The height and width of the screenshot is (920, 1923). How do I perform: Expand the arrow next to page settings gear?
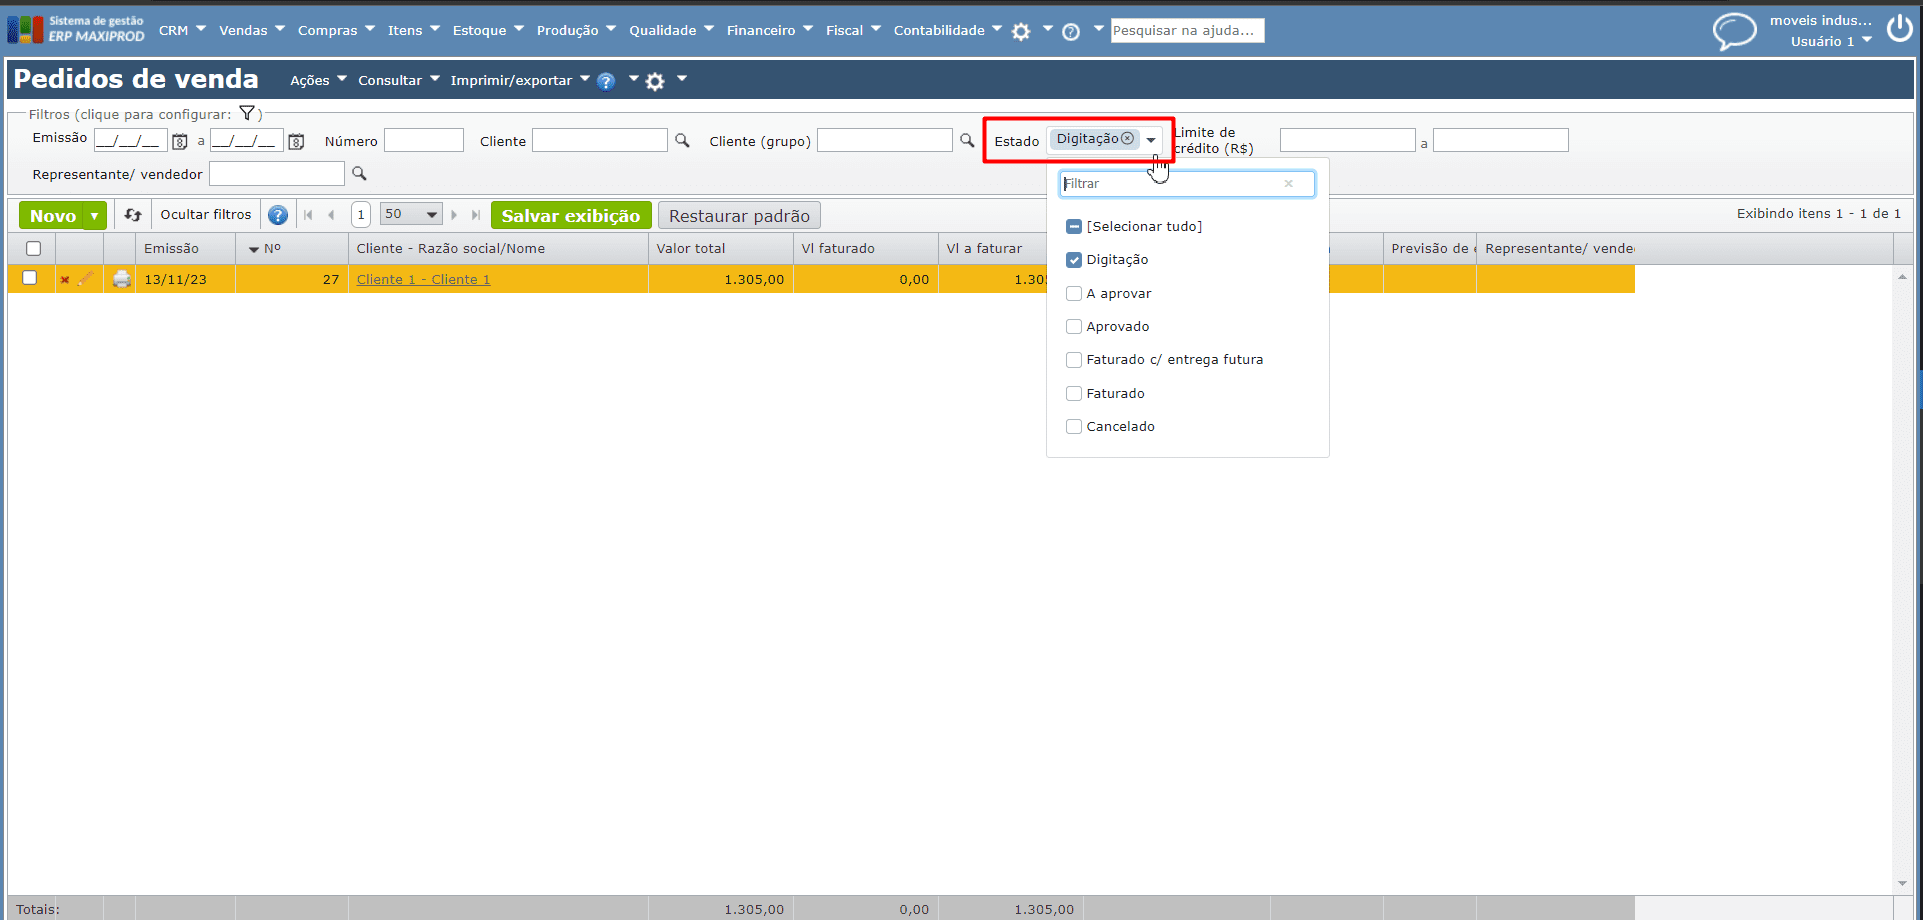(x=682, y=78)
